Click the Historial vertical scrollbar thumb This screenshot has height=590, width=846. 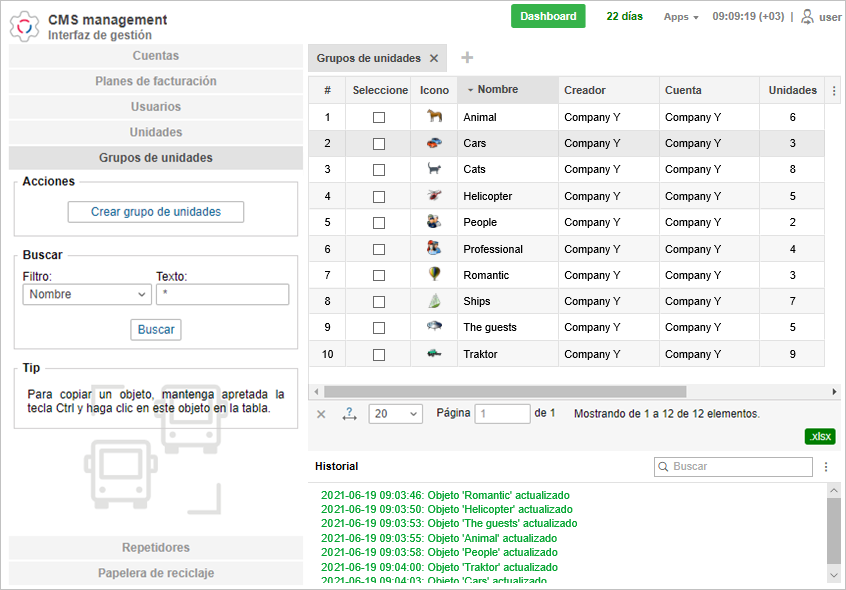pos(834,530)
